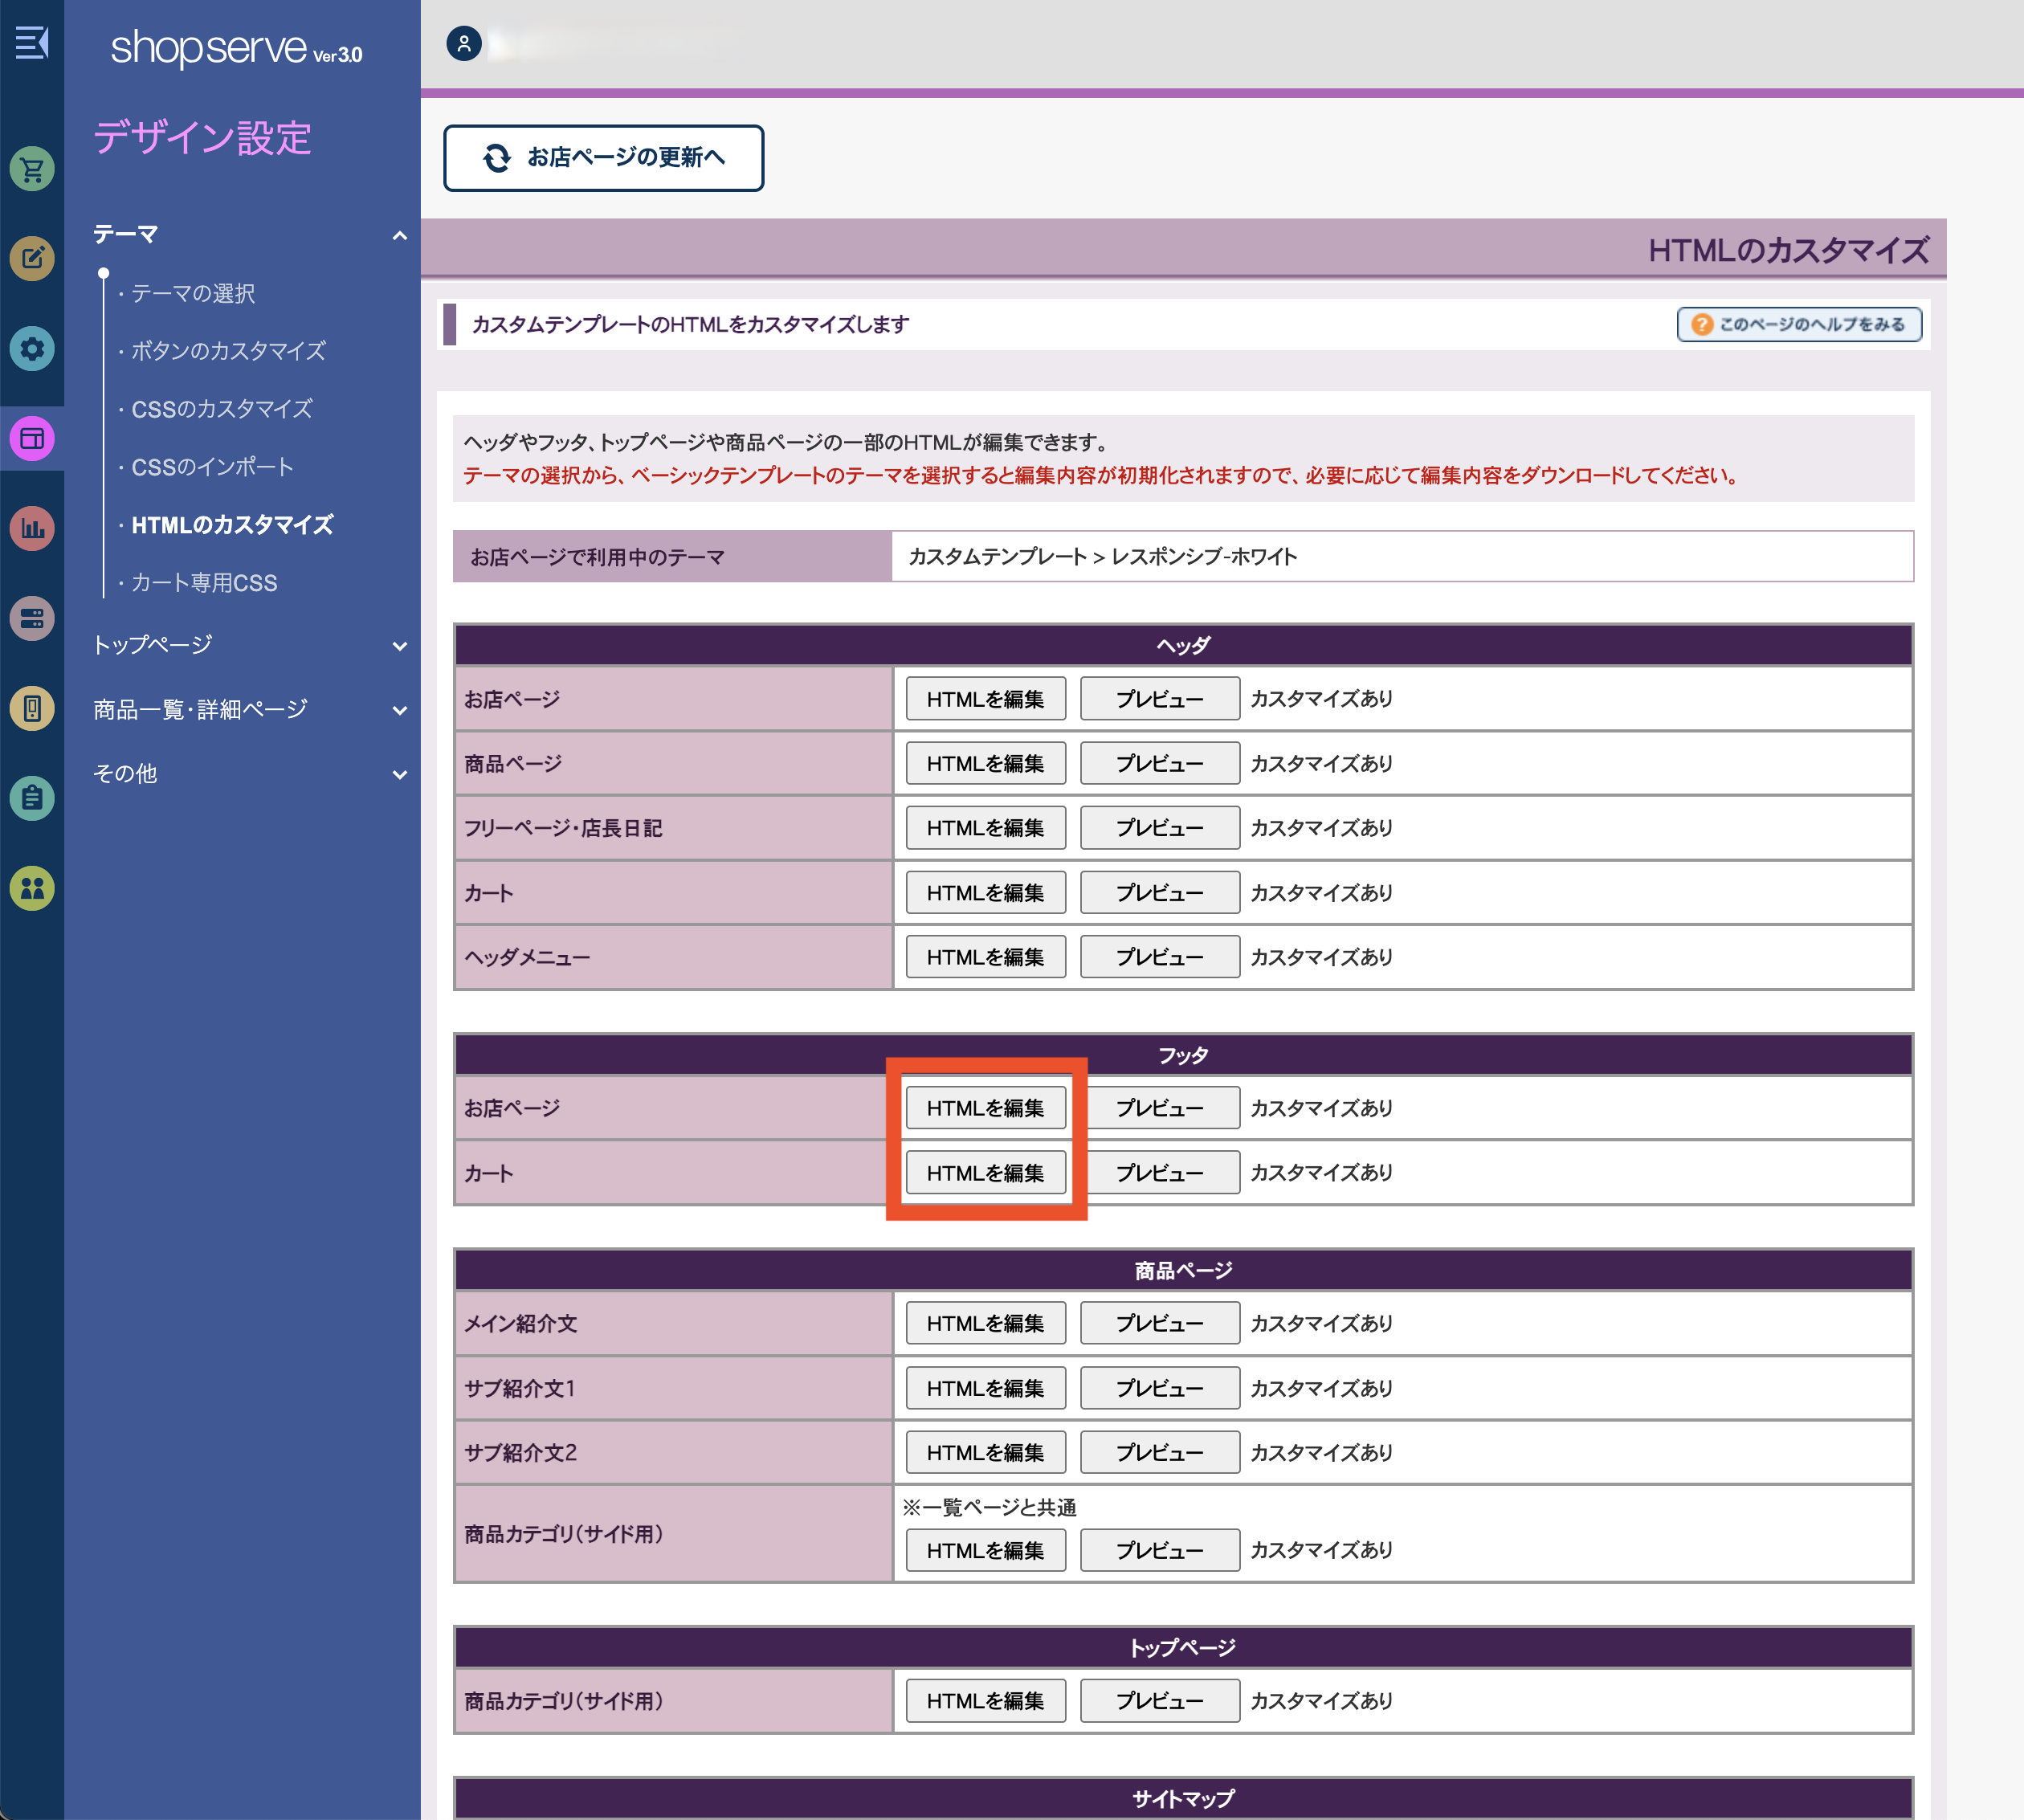The width and height of the screenshot is (2024, 1820).
Task: Collapse the テーマ menu section
Action: click(x=399, y=236)
